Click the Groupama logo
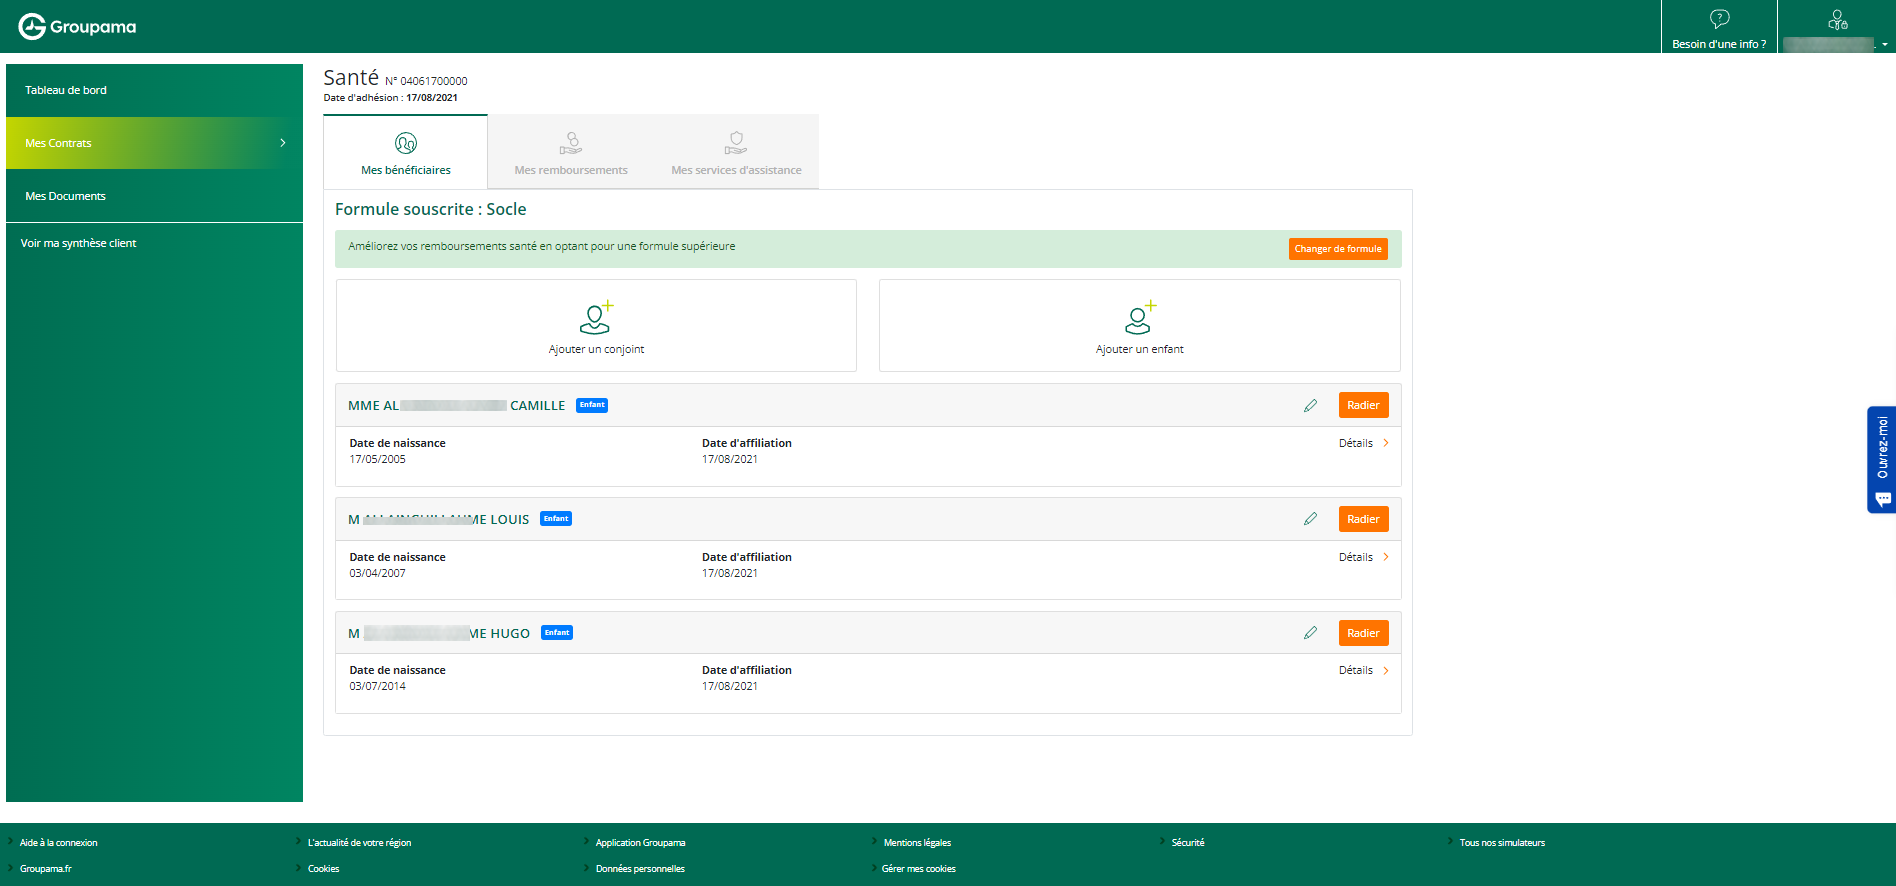The height and width of the screenshot is (886, 1896). point(77,26)
